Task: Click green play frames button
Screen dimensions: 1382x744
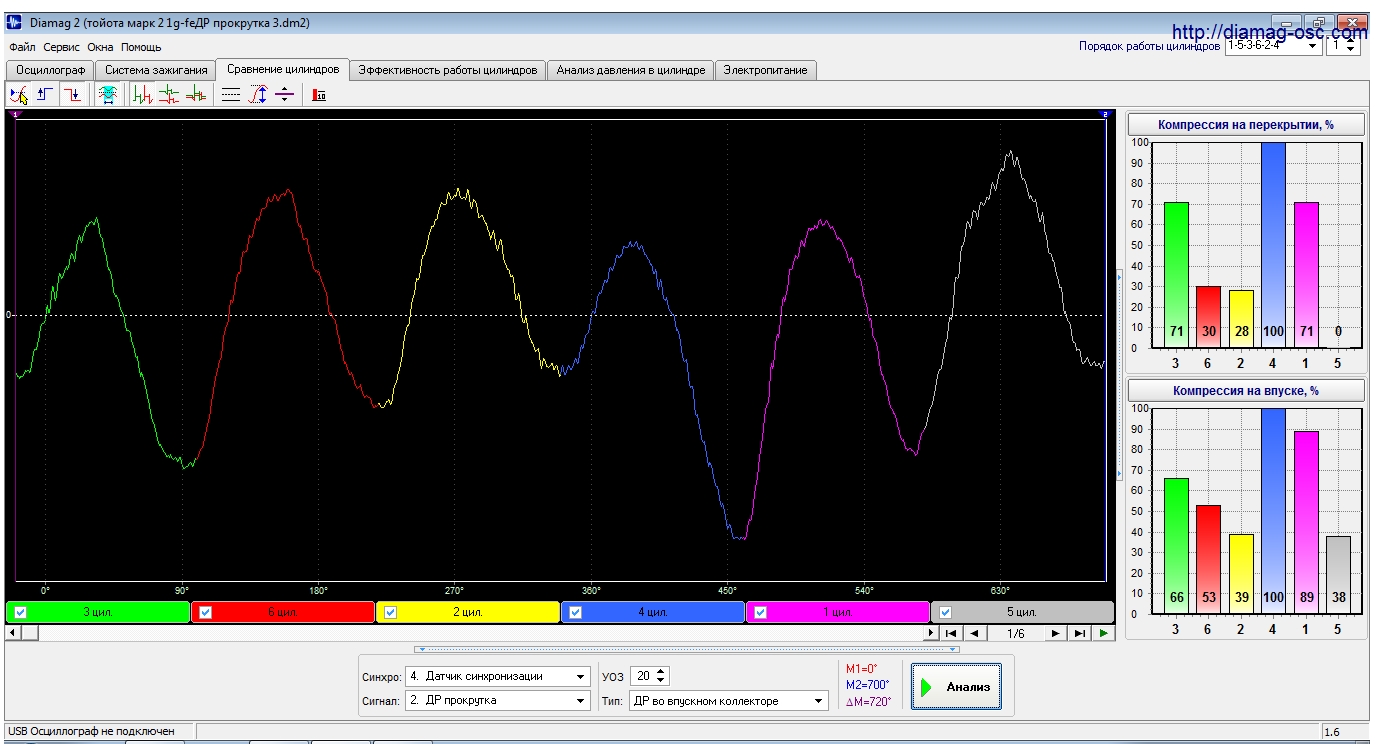Action: [x=1103, y=633]
